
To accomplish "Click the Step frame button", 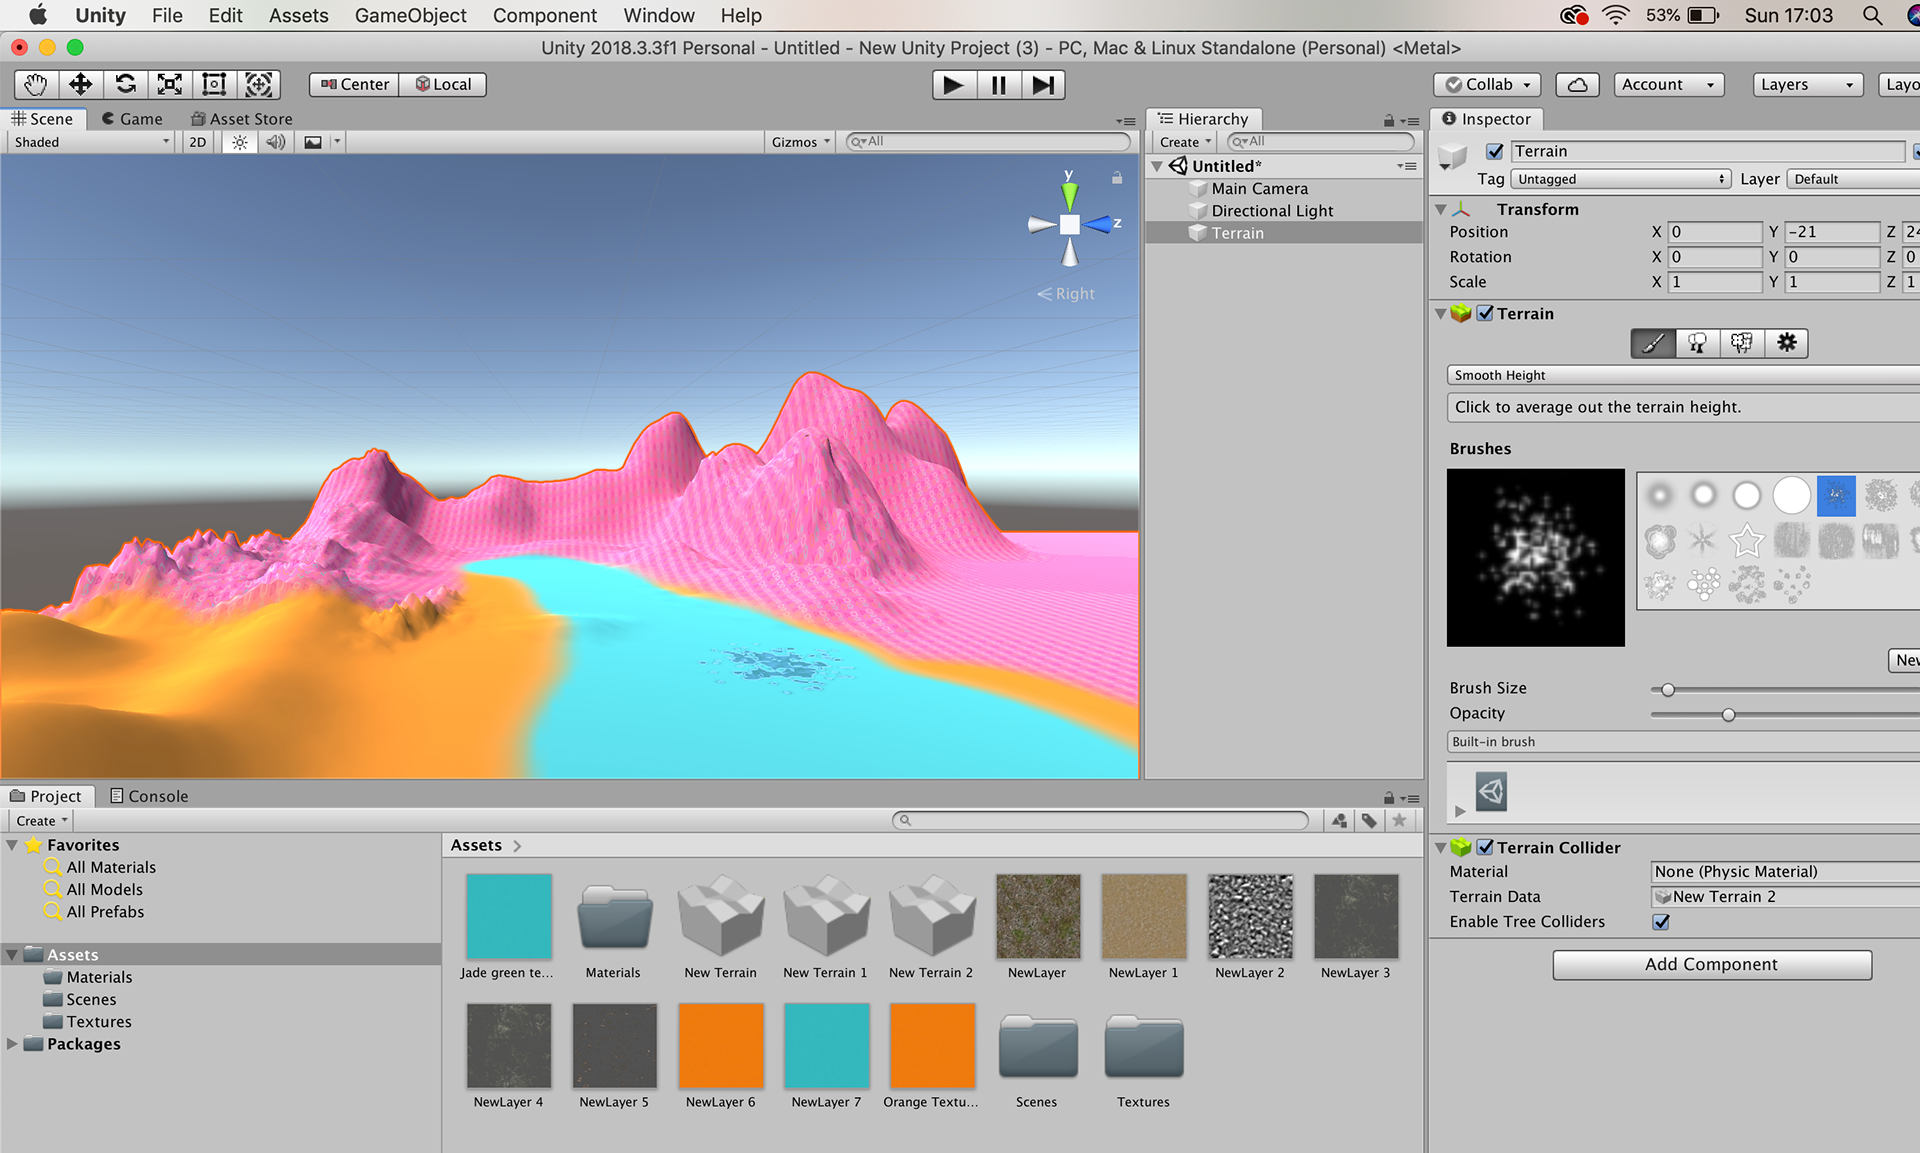I will coord(1043,85).
